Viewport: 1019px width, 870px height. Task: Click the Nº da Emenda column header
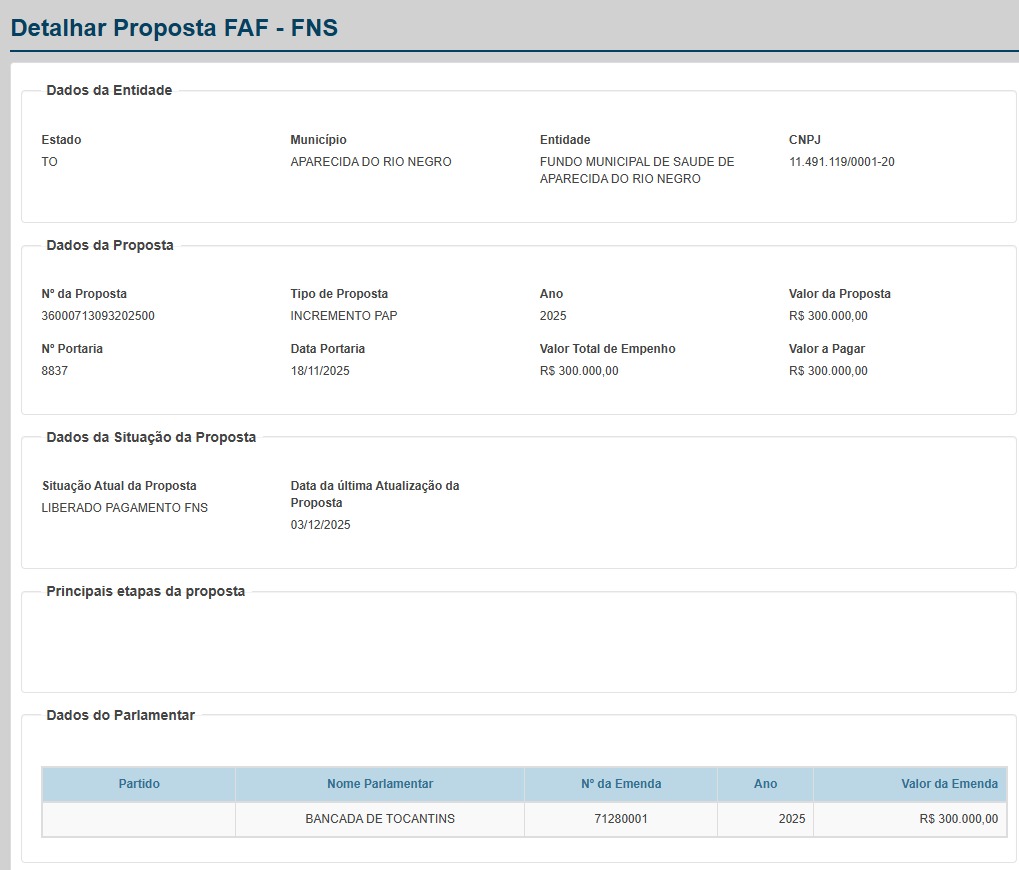point(621,784)
